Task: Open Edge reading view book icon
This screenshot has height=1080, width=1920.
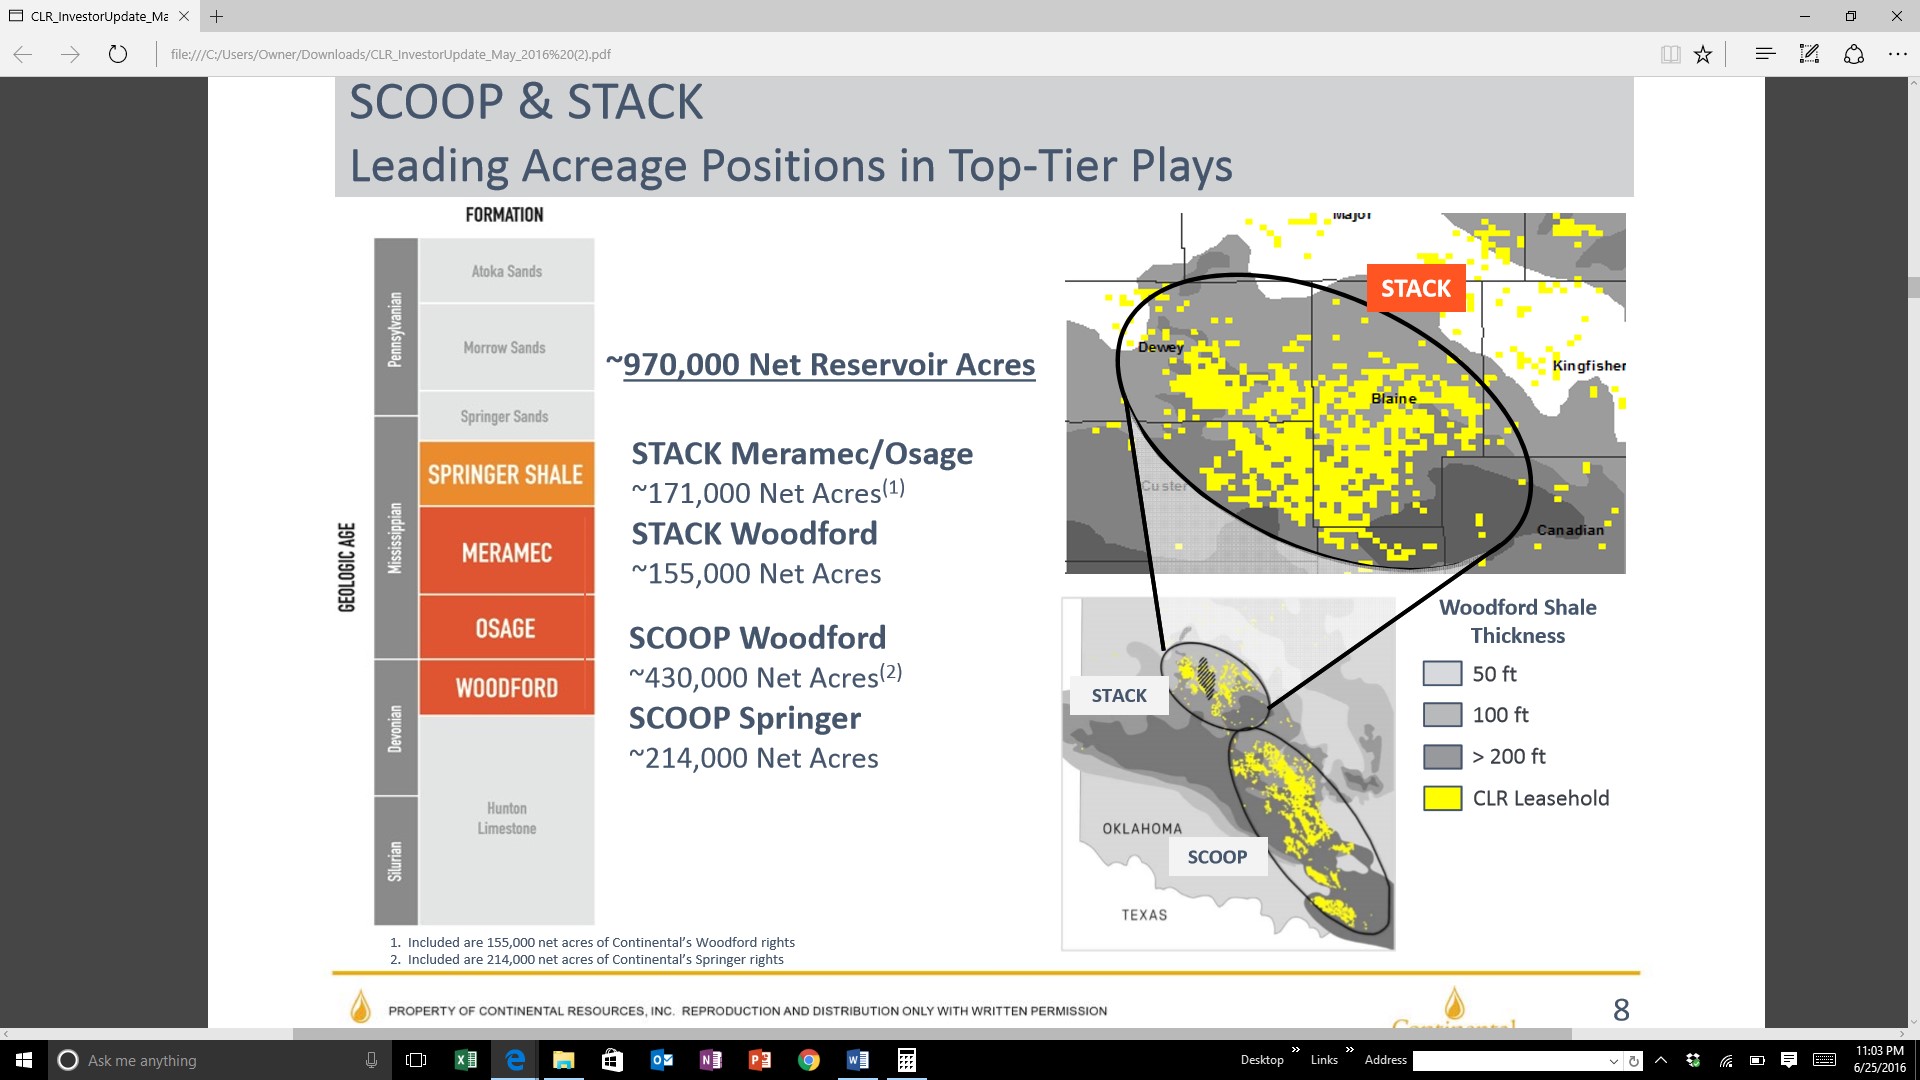Action: [x=1670, y=54]
